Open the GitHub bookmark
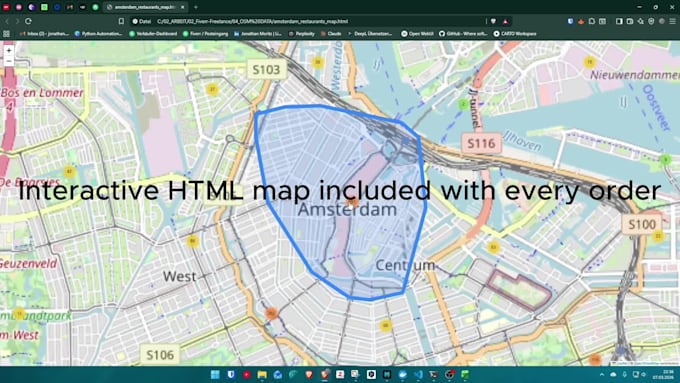680x383 pixels. point(463,33)
